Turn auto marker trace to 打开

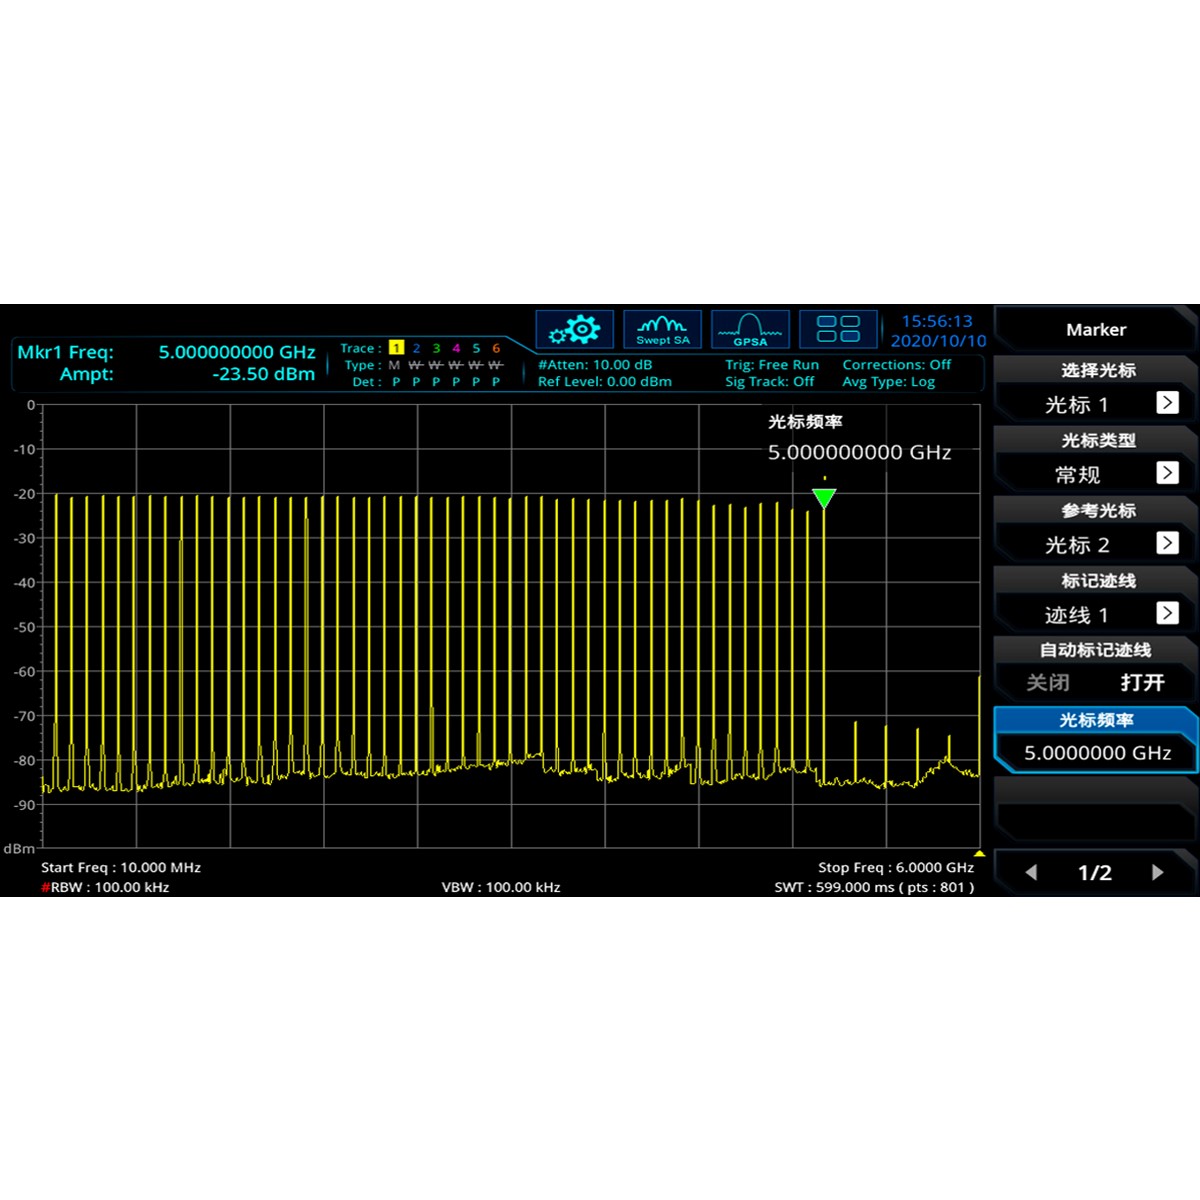(x=1142, y=683)
